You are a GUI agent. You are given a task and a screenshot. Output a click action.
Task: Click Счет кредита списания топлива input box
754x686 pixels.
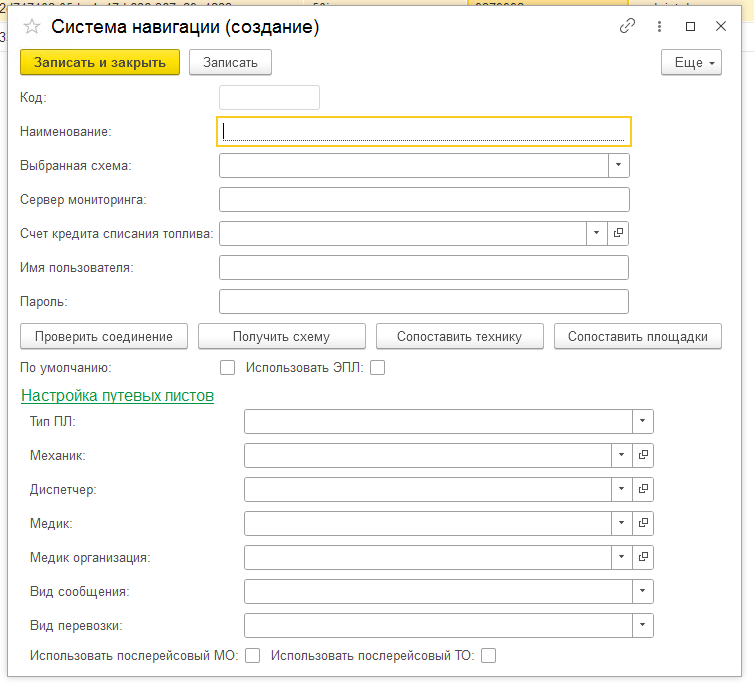coord(403,233)
